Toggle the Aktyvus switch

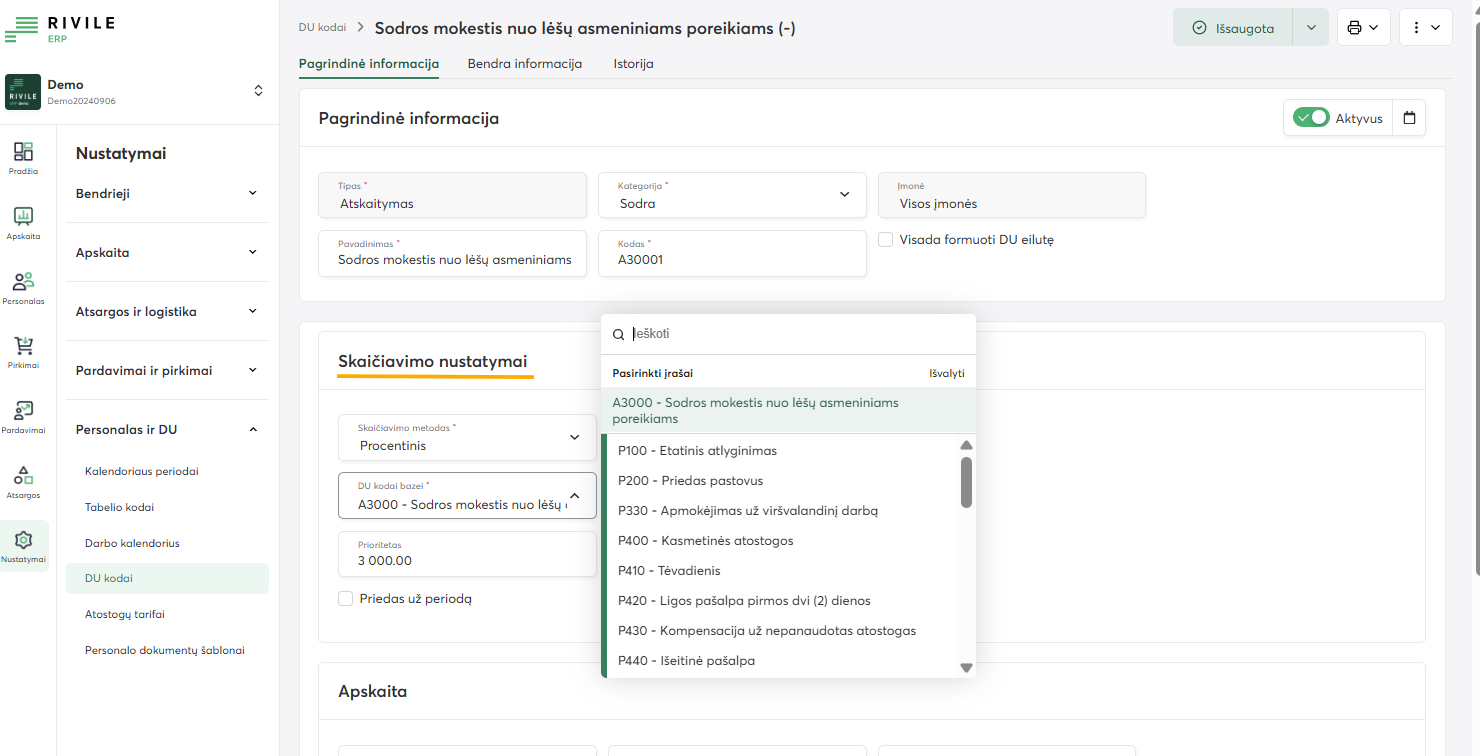(x=1310, y=118)
